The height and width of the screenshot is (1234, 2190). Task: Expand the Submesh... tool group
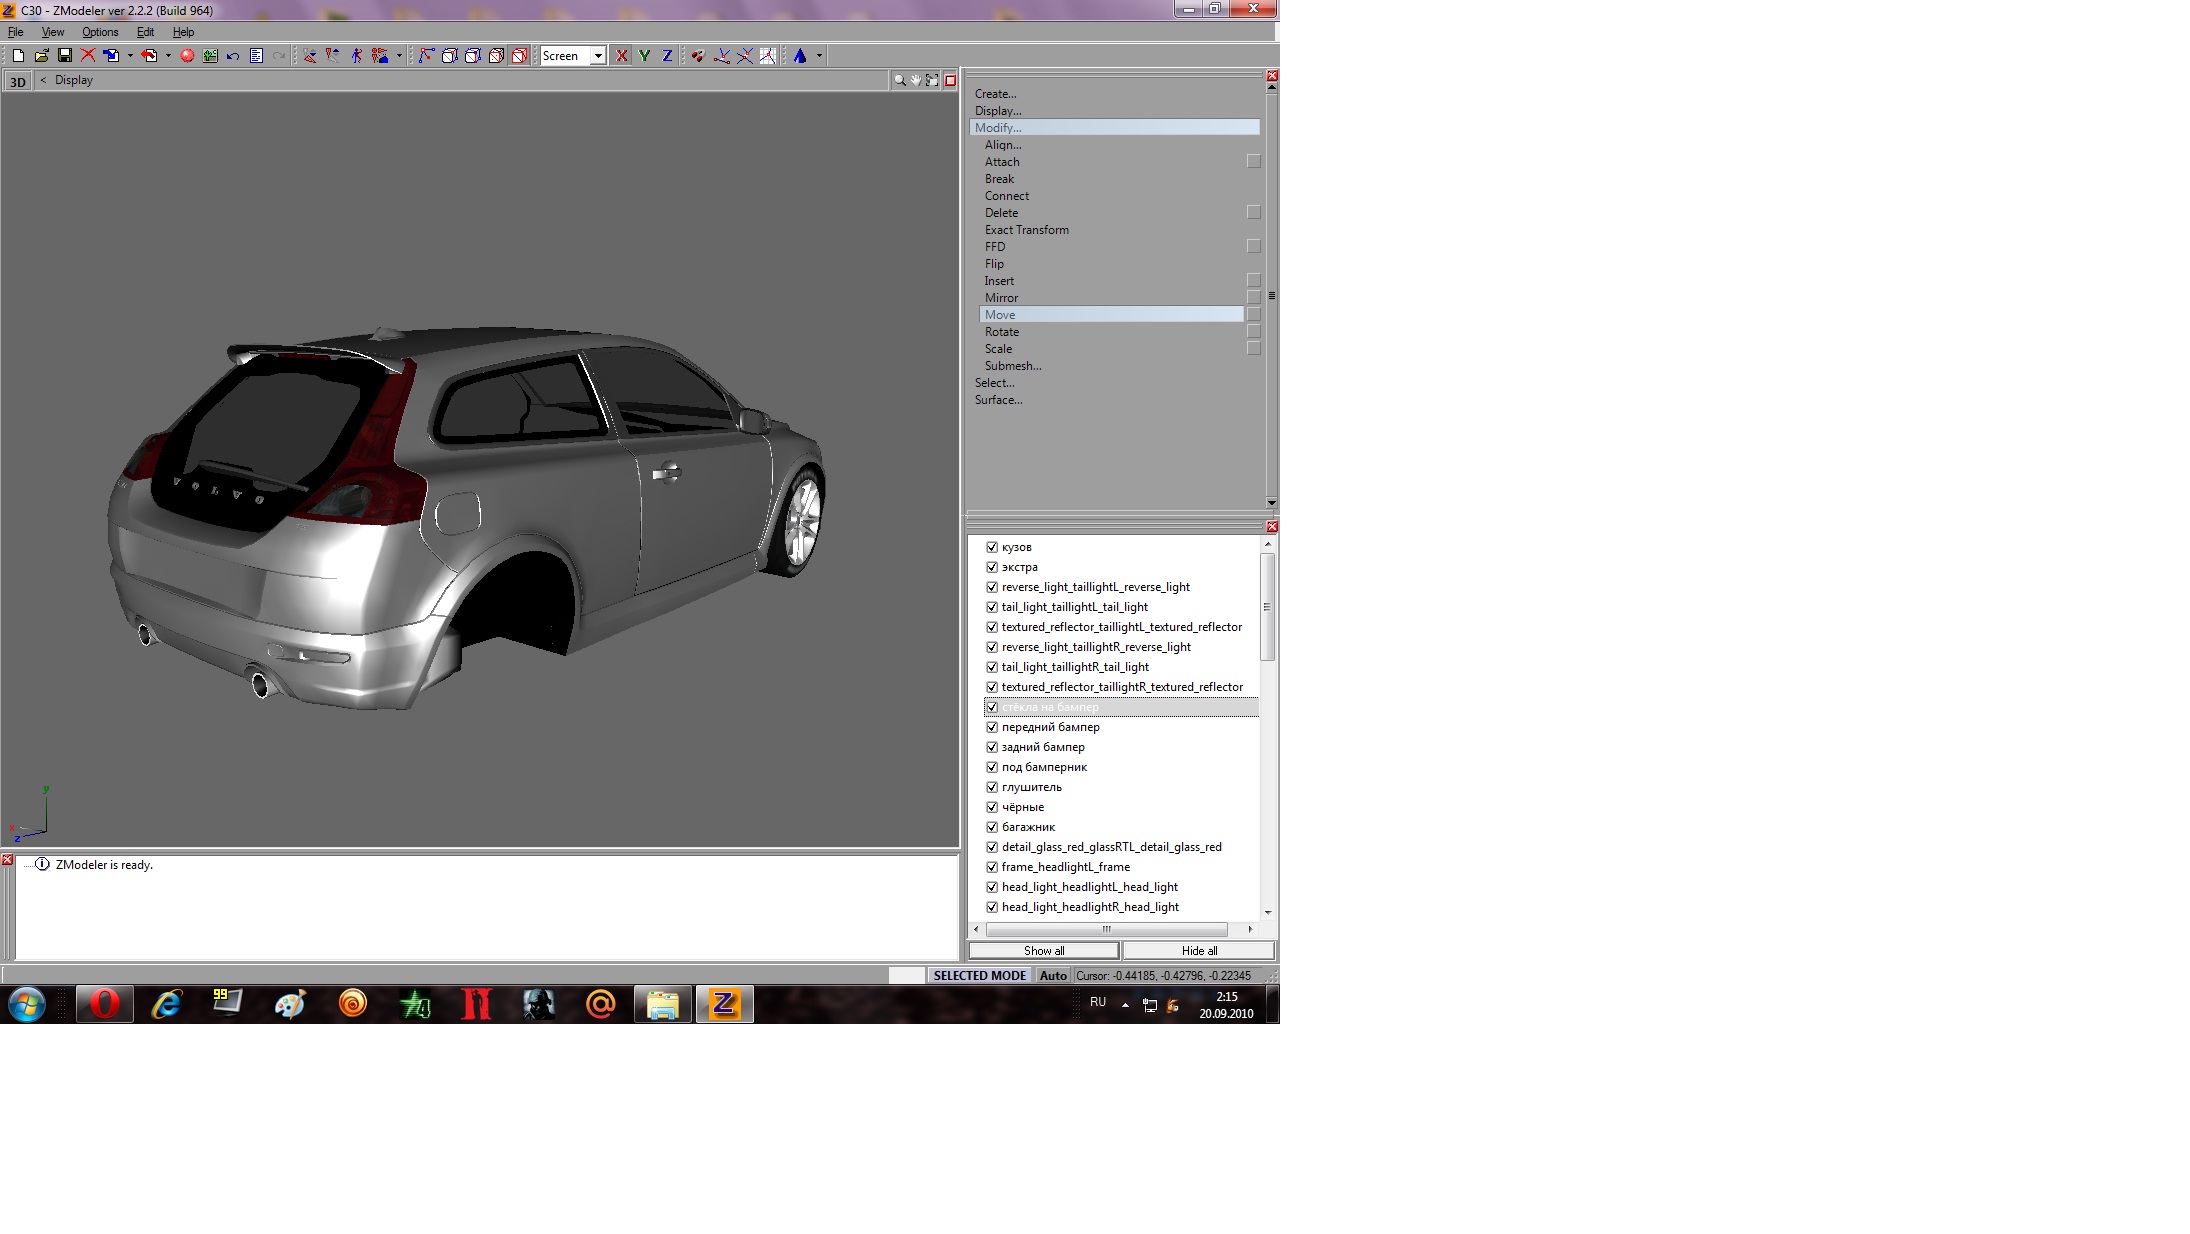pyautogui.click(x=1012, y=366)
